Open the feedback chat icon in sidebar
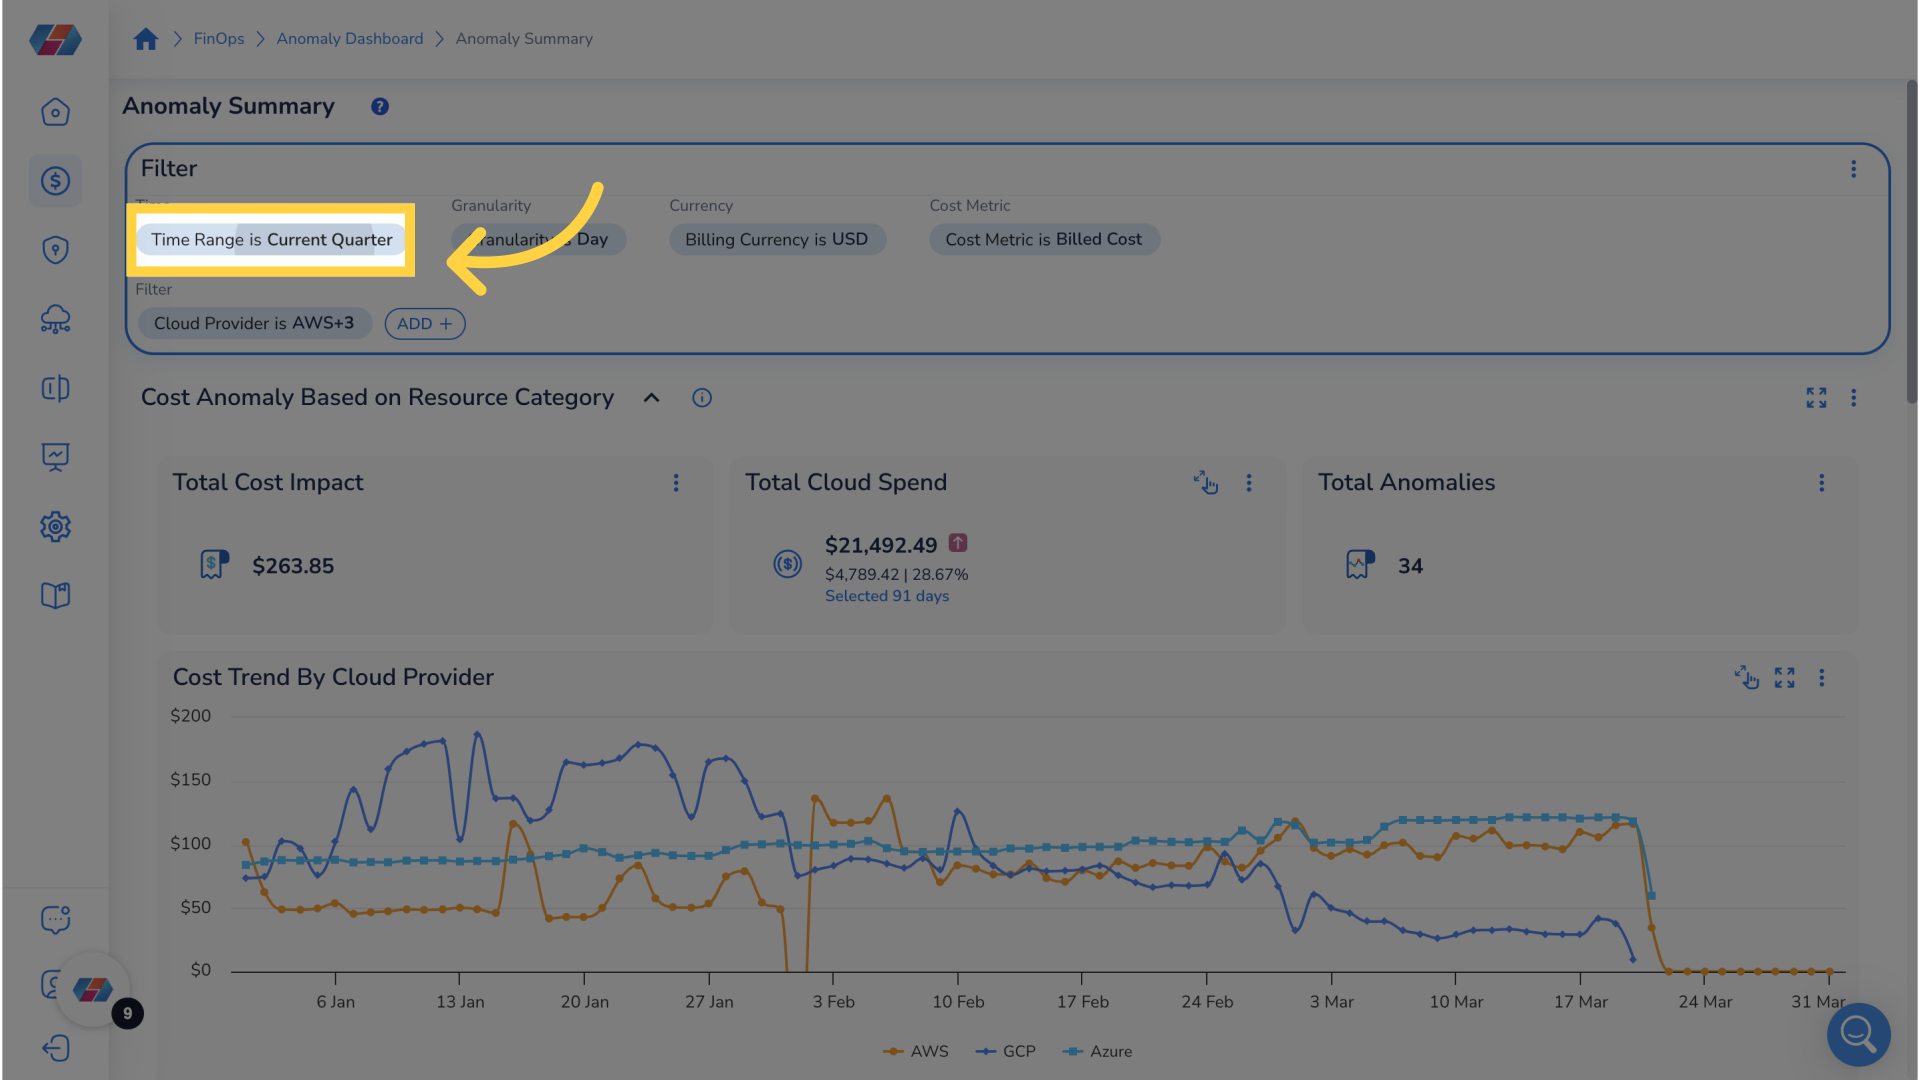The width and height of the screenshot is (1920, 1080). point(55,919)
